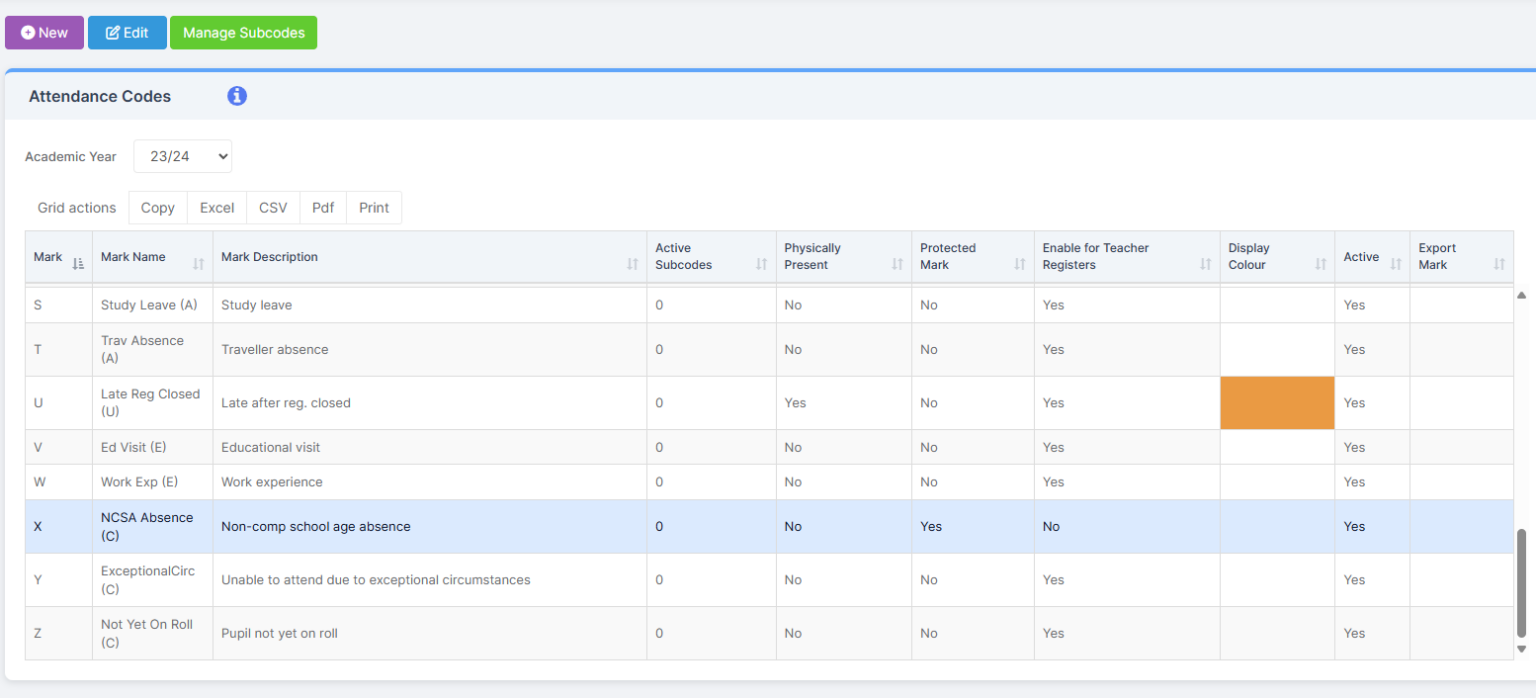Screen dimensions: 1536x698
Task: Open Manage Subcodes
Action: 243,32
